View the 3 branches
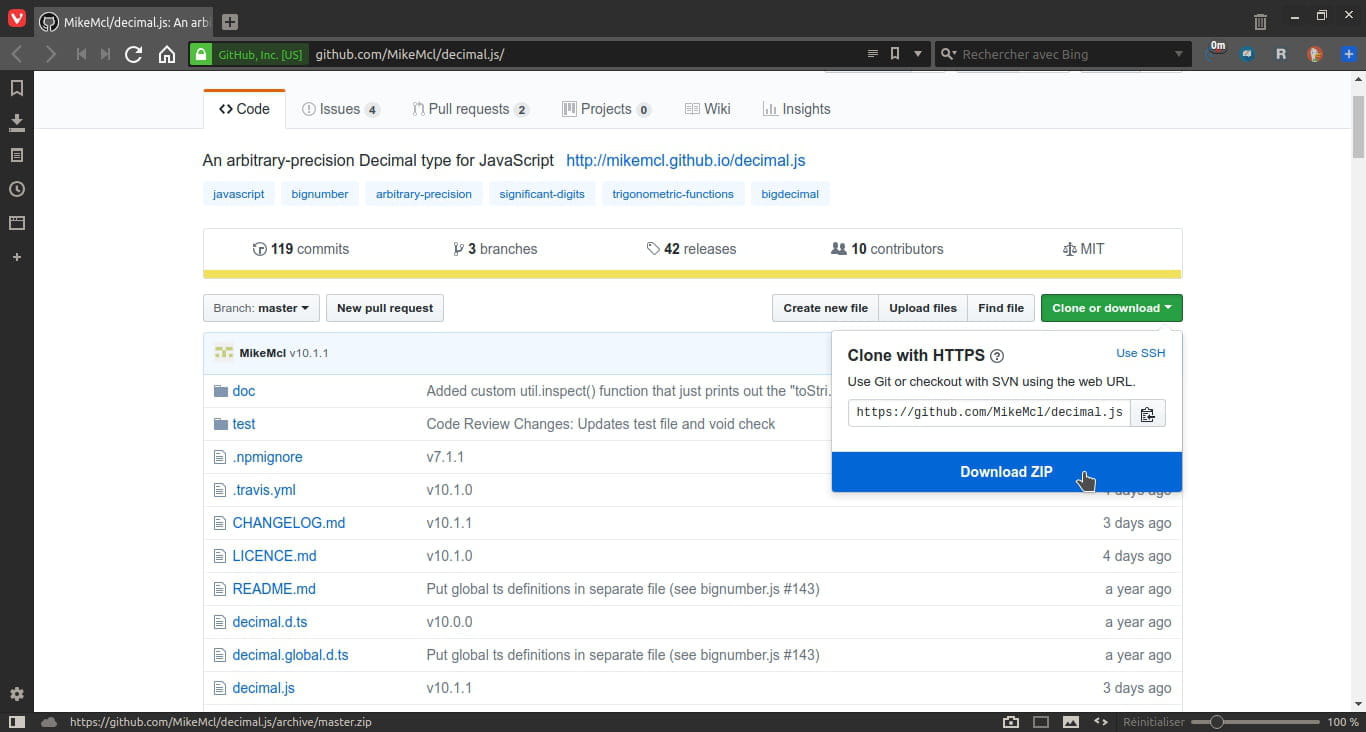Screen dimensions: 1366x732 495,249
